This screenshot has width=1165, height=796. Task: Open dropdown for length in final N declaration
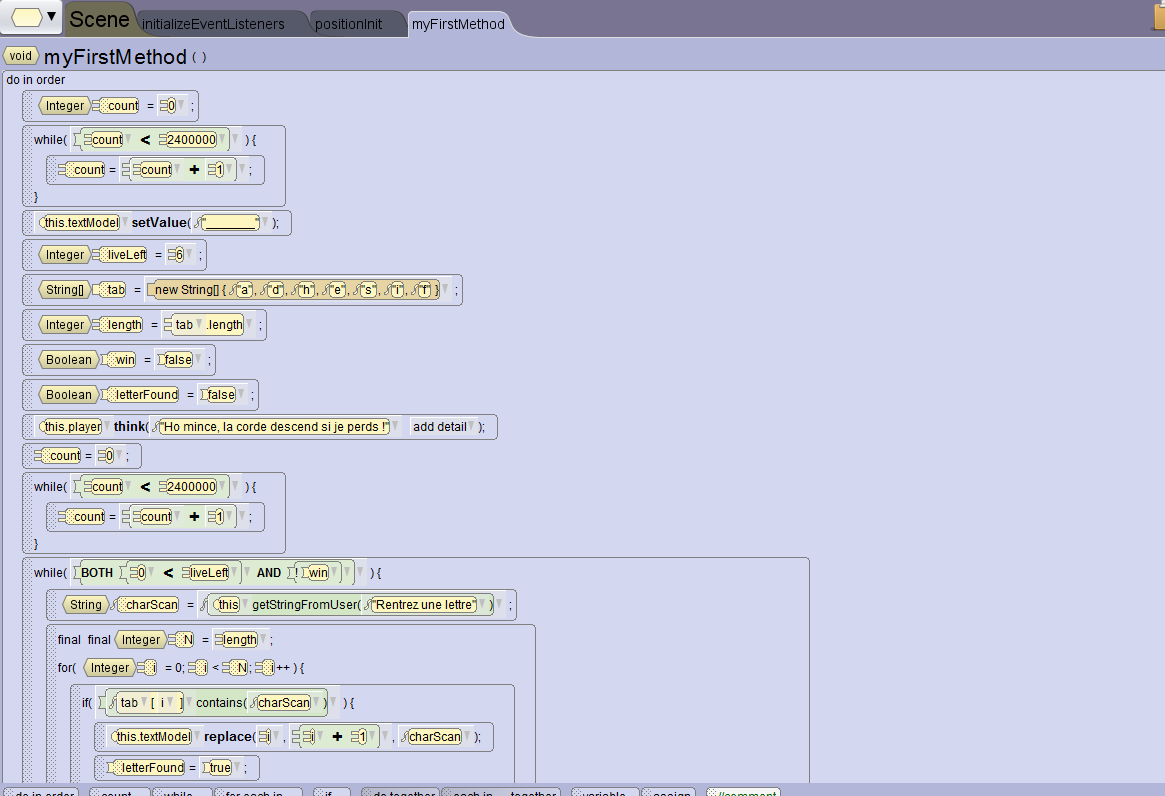tap(263, 640)
